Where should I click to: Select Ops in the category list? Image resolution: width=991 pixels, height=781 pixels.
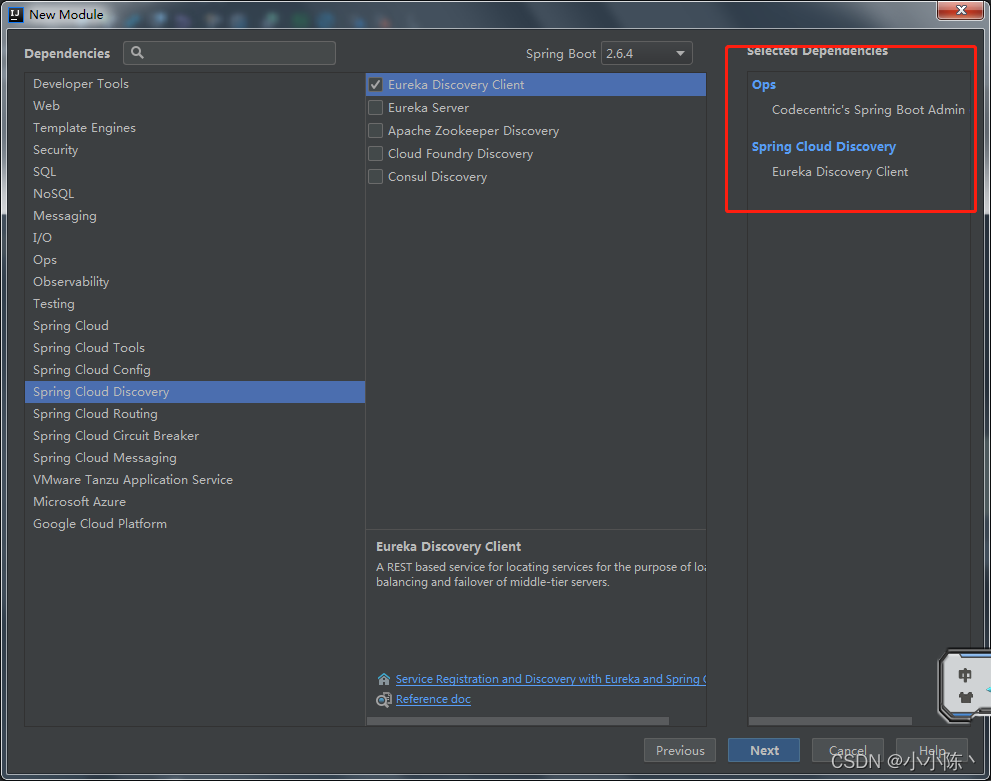pos(195,260)
